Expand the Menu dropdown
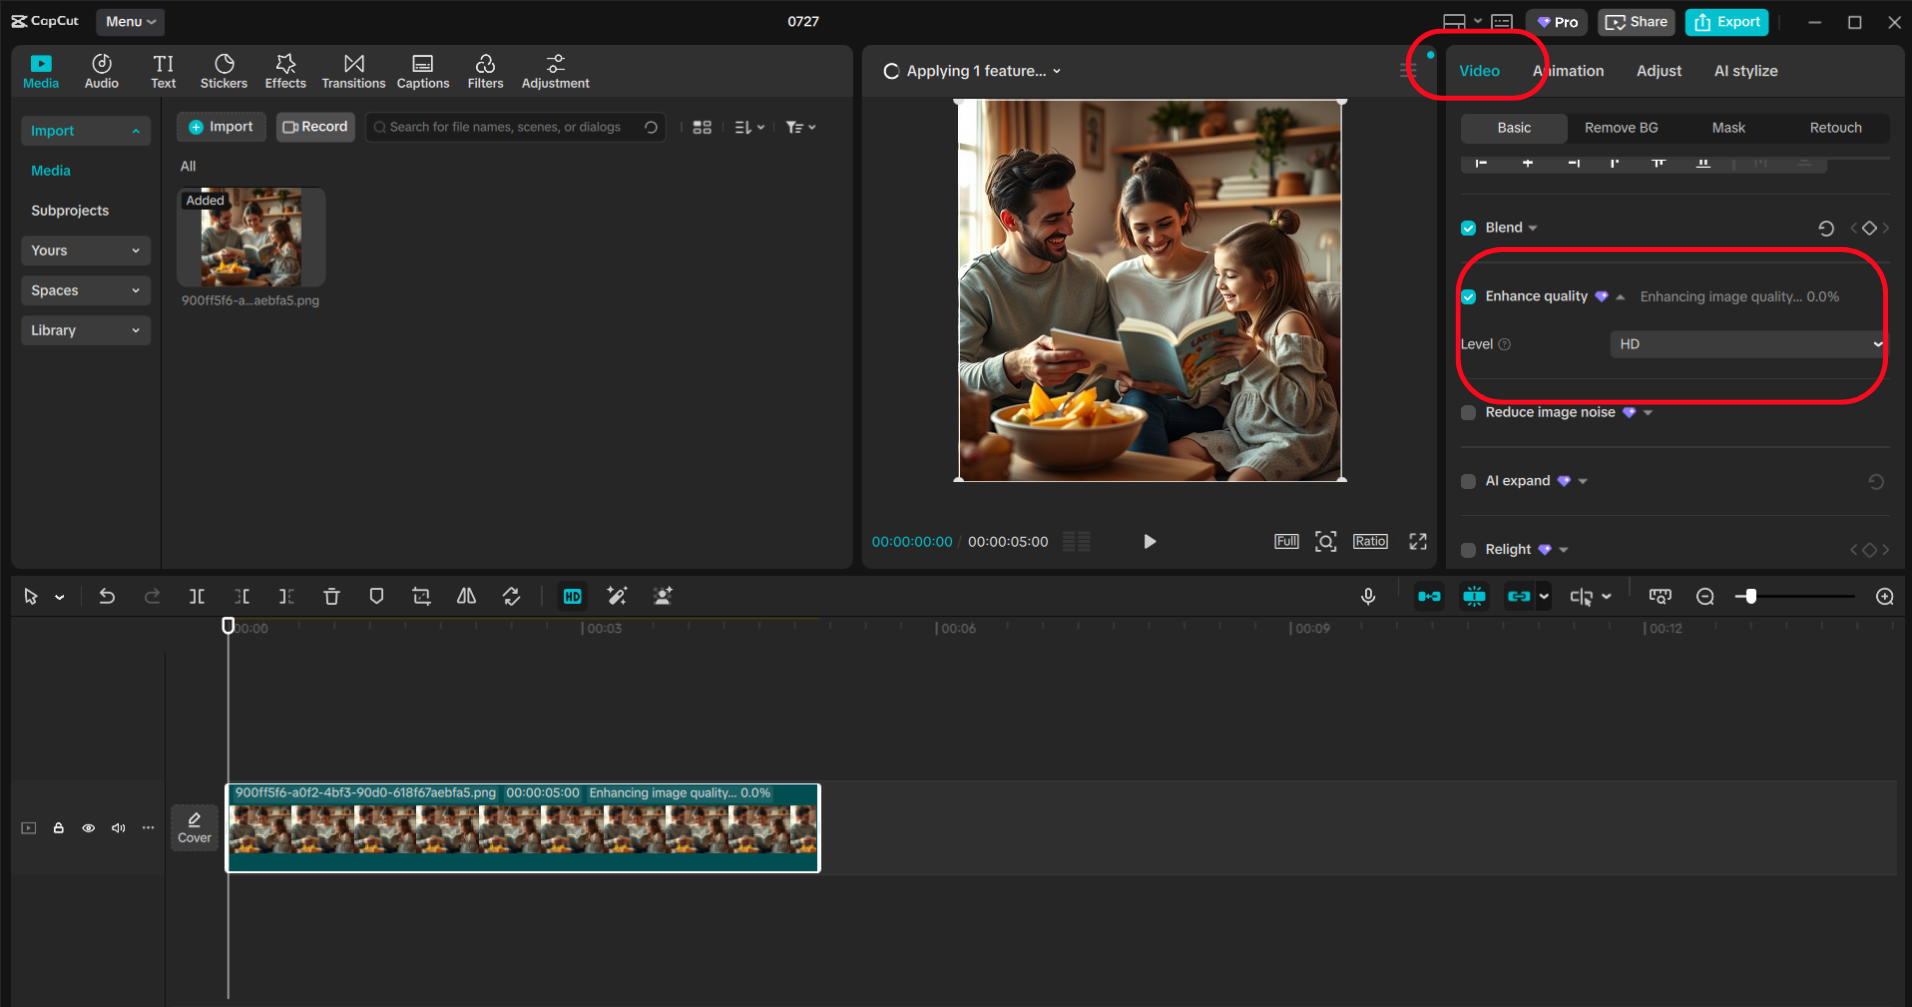Viewport: 1912px width, 1007px height. [x=130, y=21]
